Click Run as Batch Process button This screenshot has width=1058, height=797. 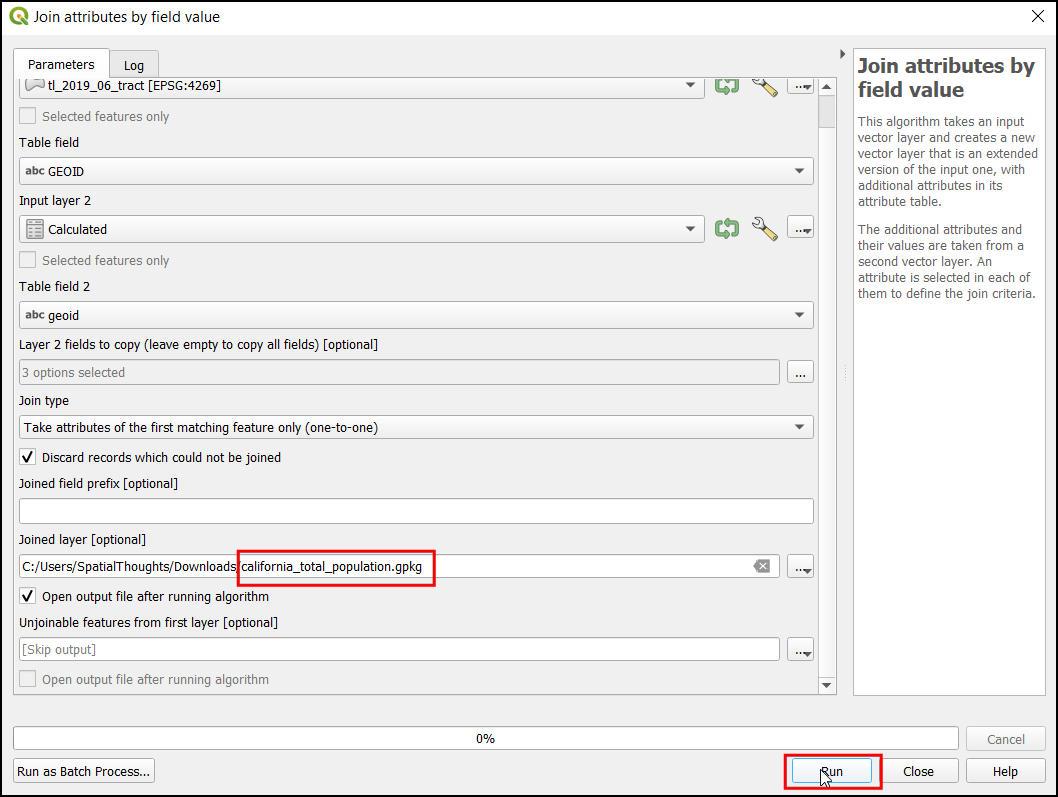pos(84,771)
